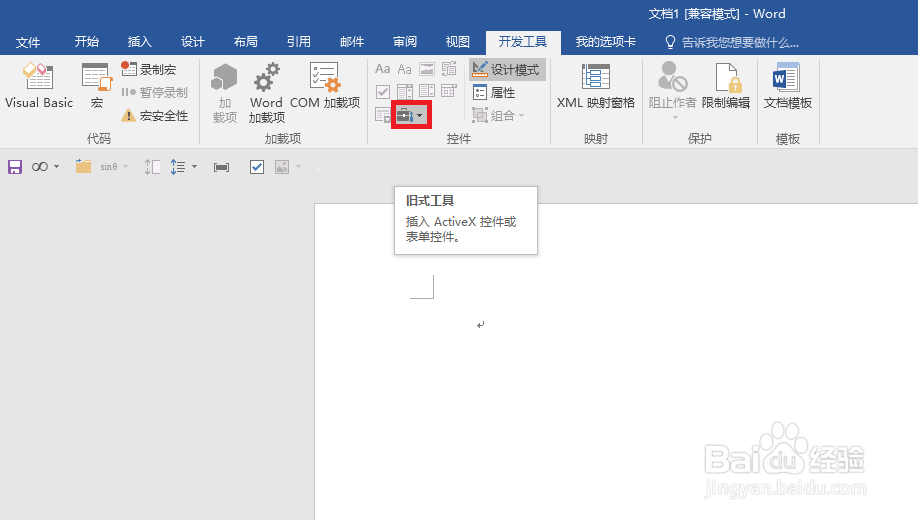The height and width of the screenshot is (520, 918).
Task: Toggle the checkbox in quick access toolbar
Action: pos(257,167)
